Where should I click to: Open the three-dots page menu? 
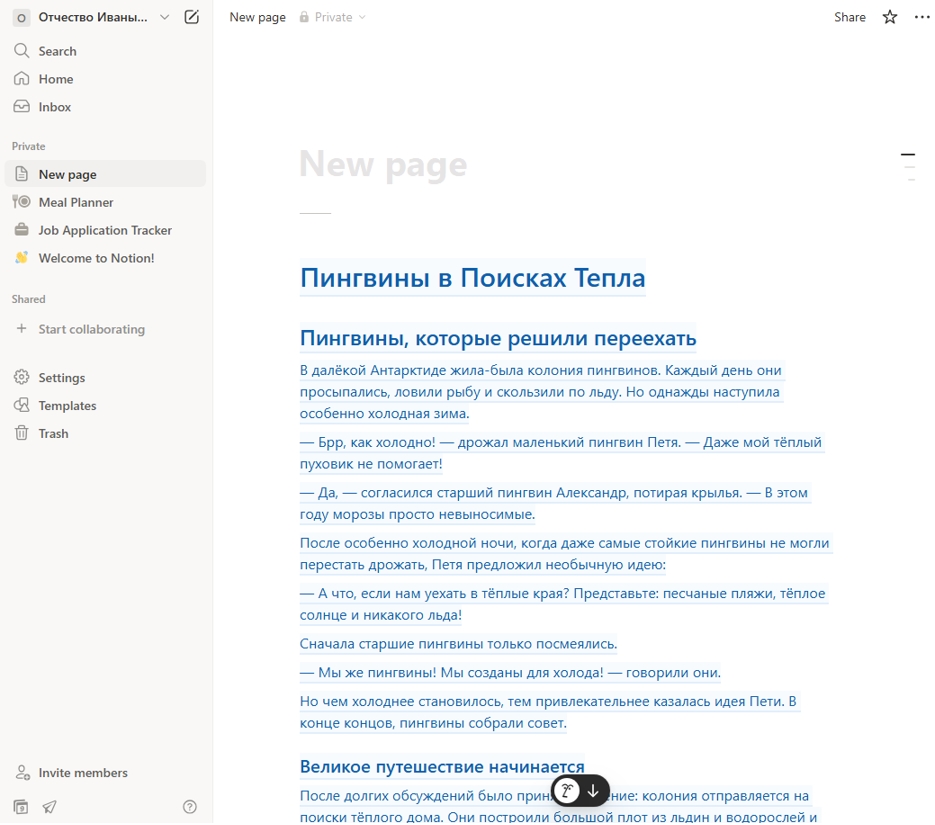coord(922,17)
